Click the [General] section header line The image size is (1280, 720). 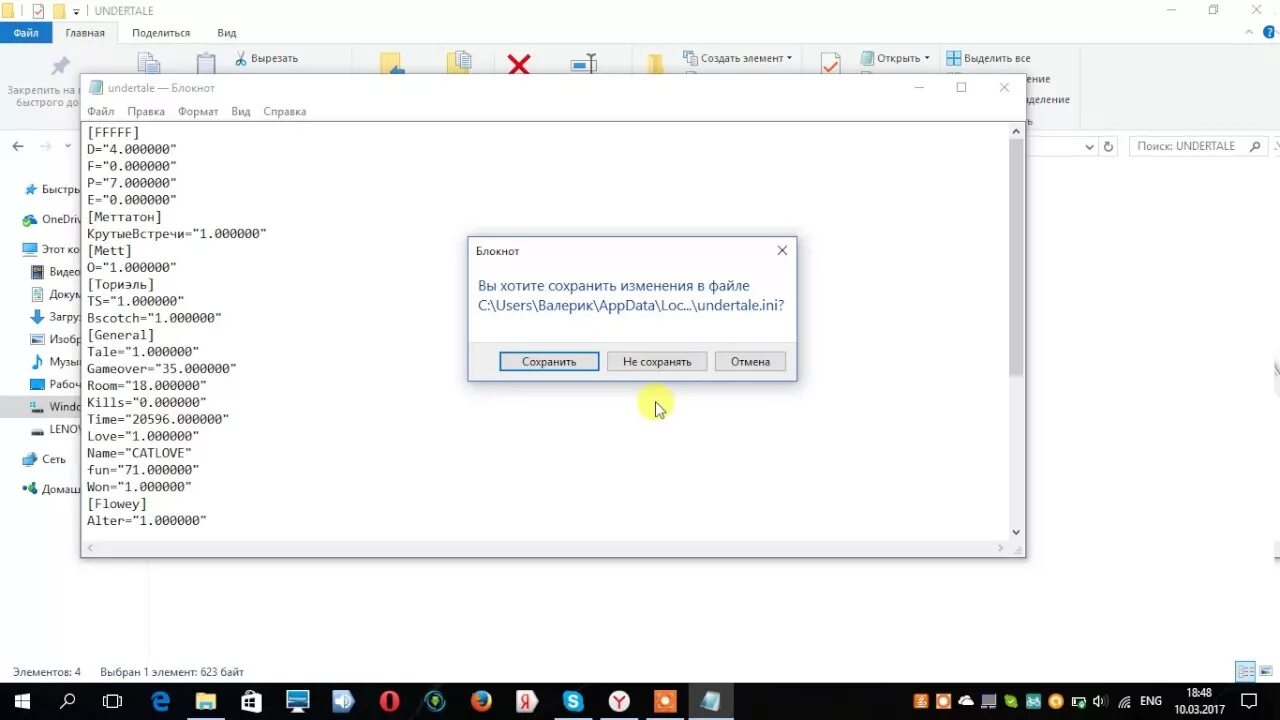(121, 334)
